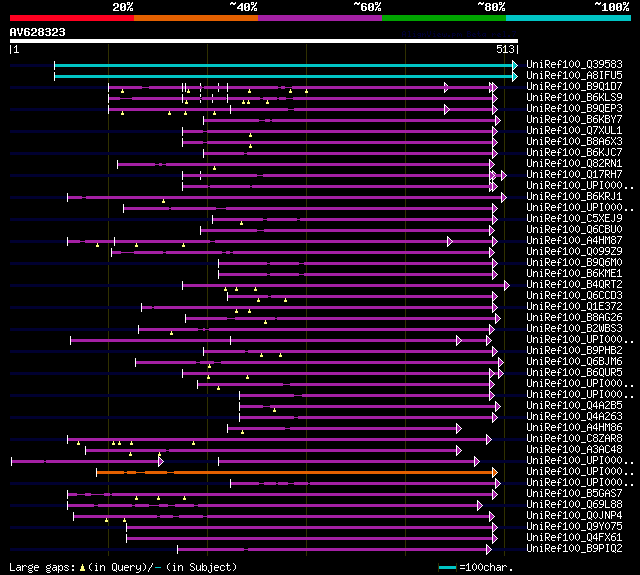Click the UniRef100_Q4A2B5 label

point(574,406)
